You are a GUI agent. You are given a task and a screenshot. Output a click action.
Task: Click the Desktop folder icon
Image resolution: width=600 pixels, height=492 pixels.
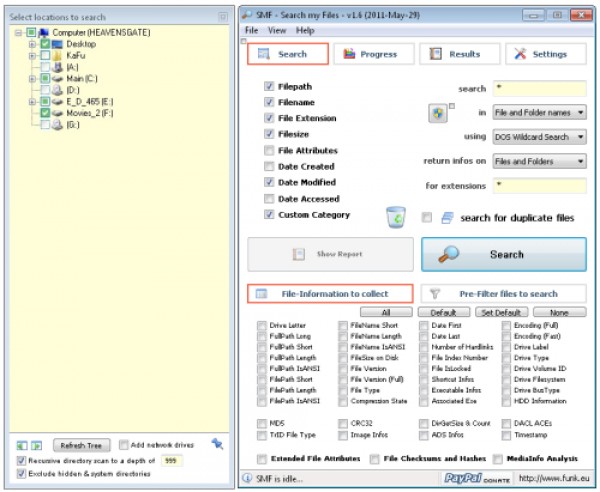click(57, 44)
